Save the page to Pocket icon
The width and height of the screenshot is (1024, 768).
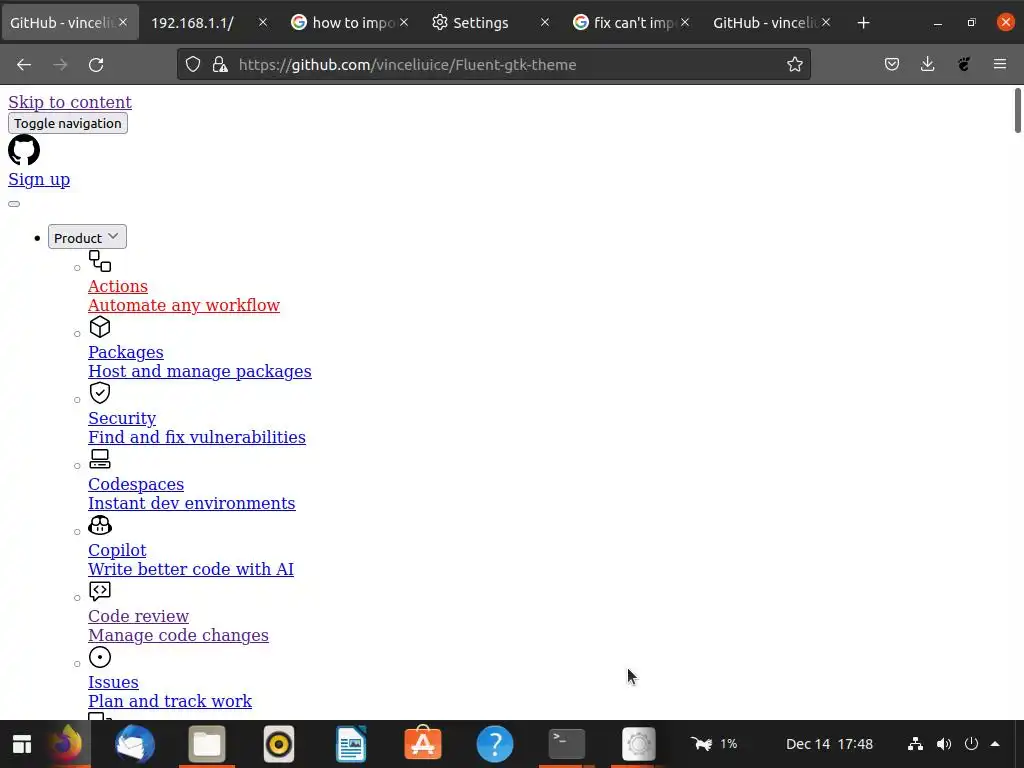892,64
